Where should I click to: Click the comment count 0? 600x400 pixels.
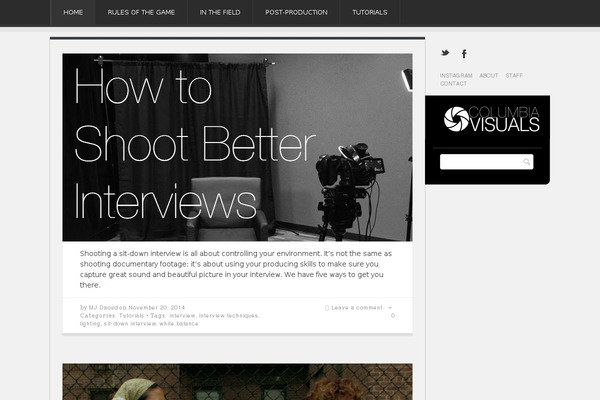(x=393, y=315)
